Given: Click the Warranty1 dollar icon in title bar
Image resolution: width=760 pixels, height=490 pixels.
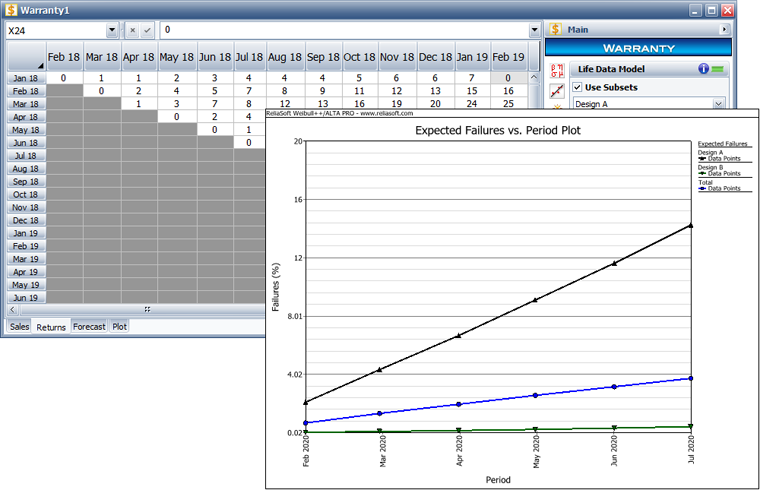Looking at the screenshot, I should coord(11,10).
